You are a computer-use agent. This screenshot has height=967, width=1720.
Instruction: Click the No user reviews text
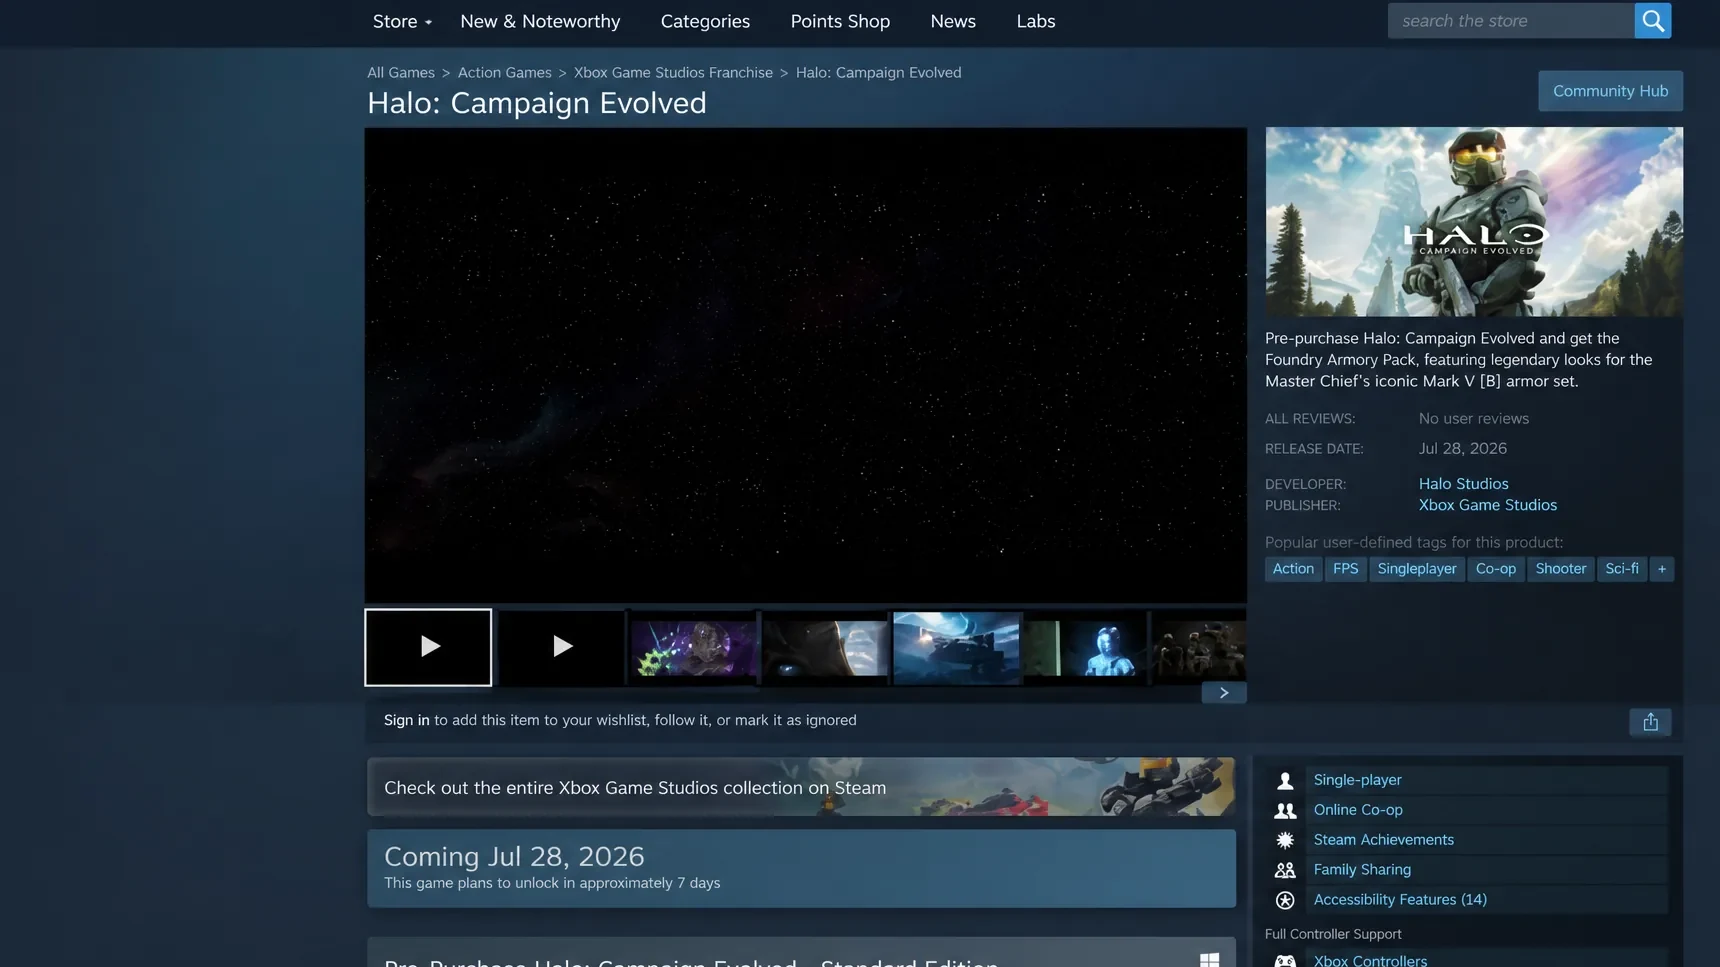point(1473,419)
